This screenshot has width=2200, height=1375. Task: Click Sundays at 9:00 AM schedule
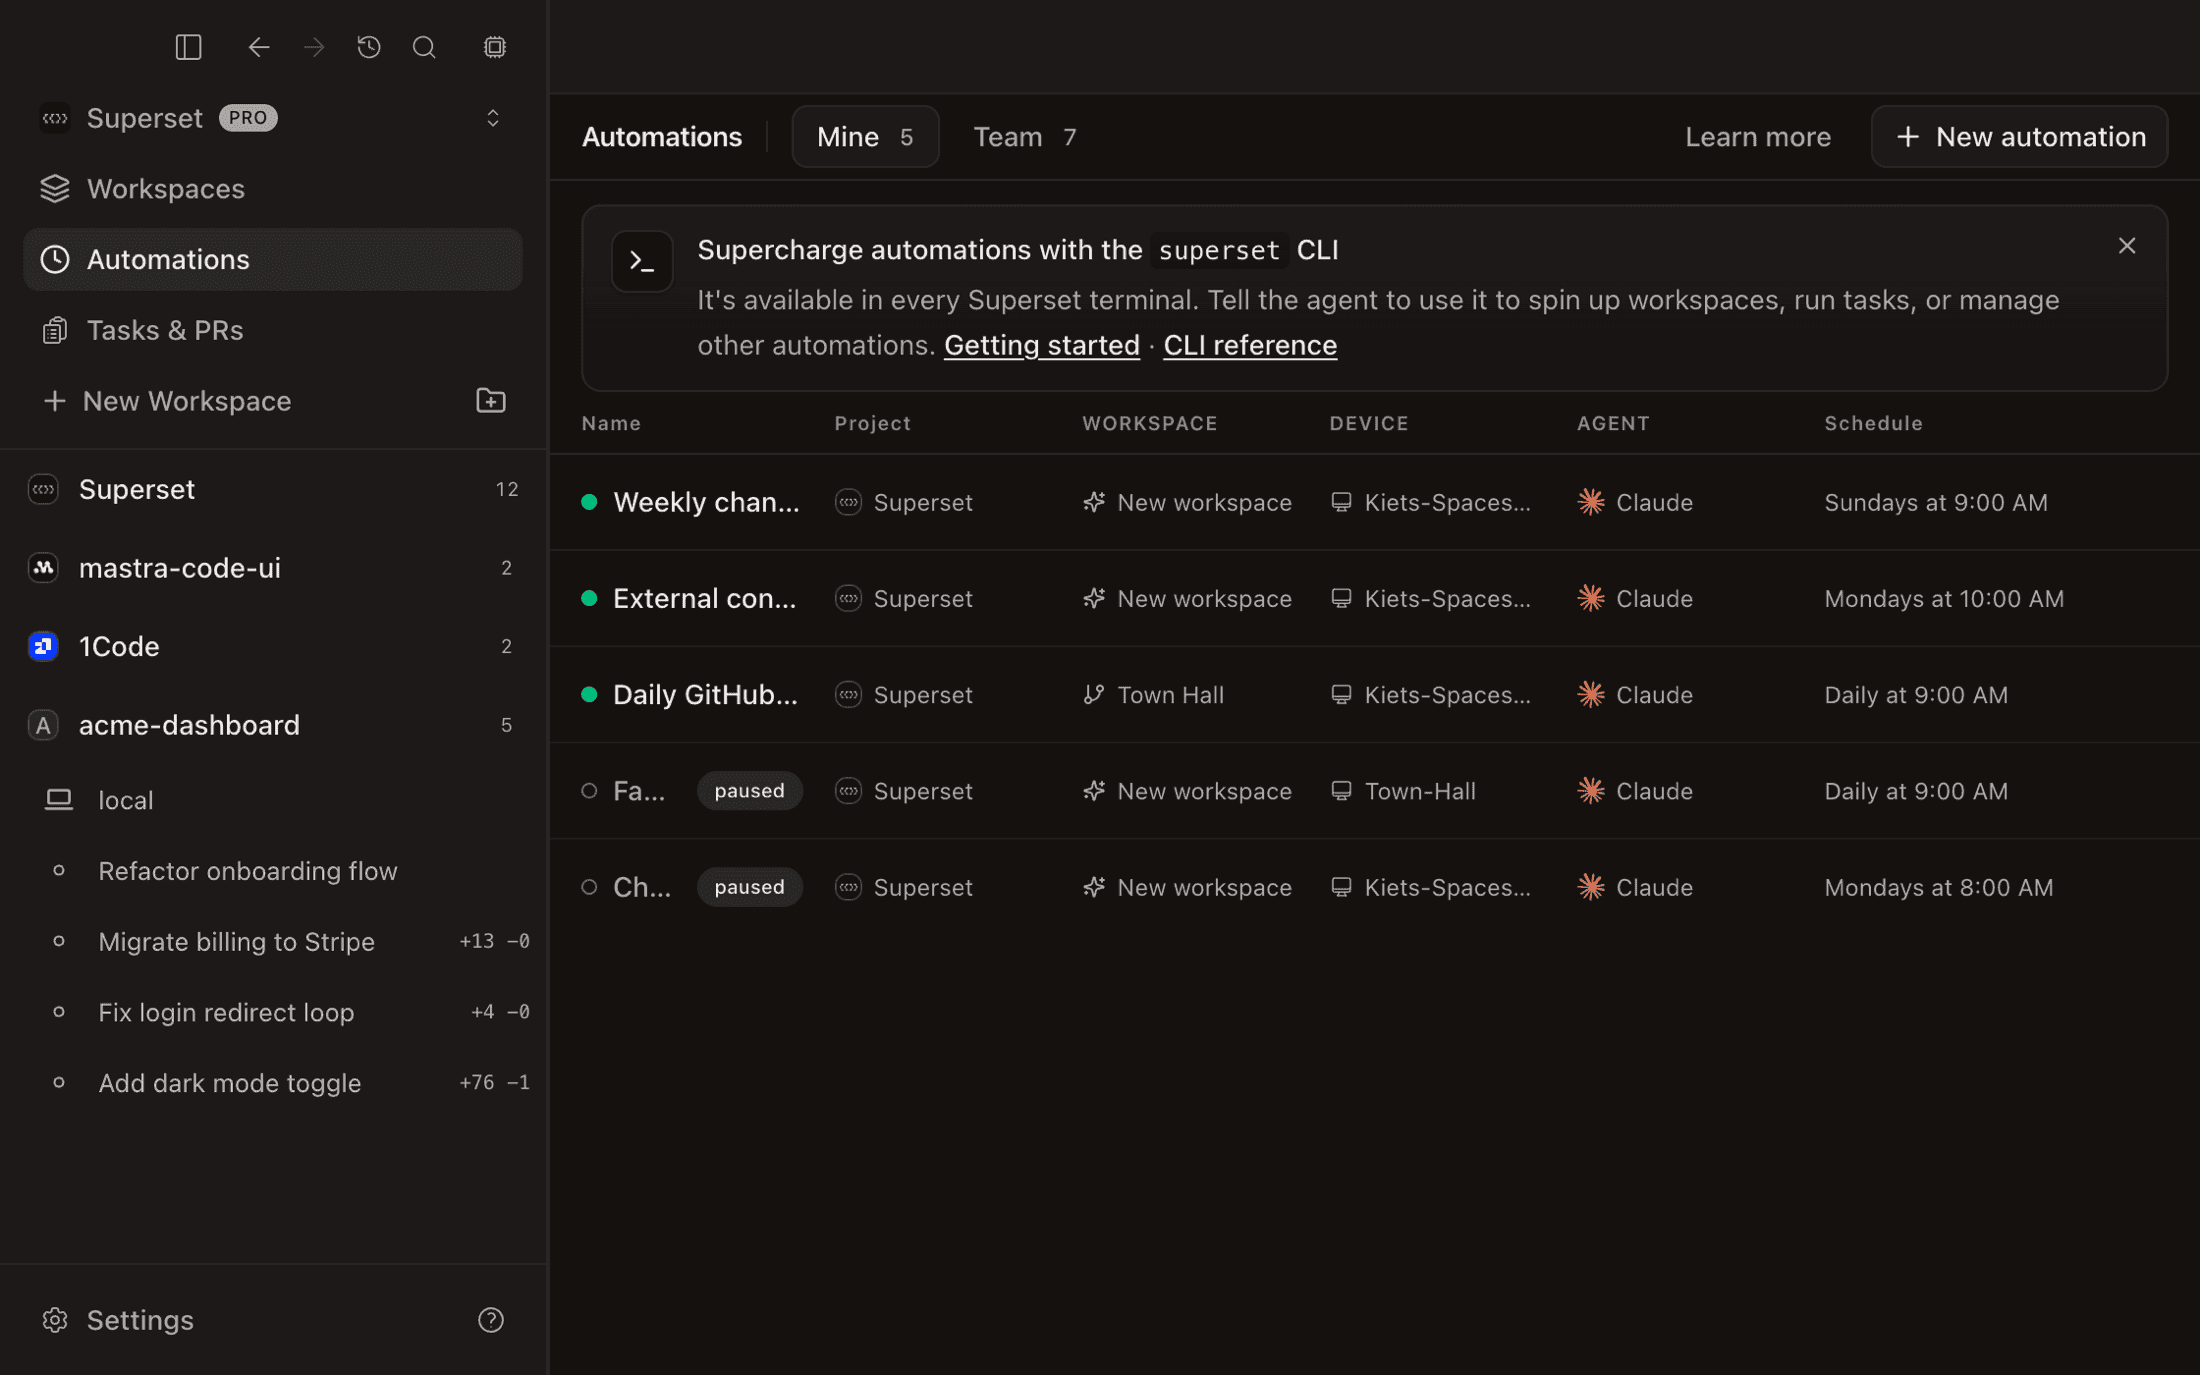click(x=1936, y=502)
